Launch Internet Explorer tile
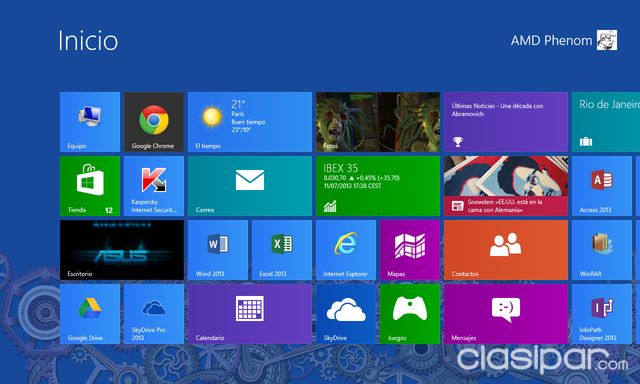The height and width of the screenshot is (384, 640). tap(346, 250)
